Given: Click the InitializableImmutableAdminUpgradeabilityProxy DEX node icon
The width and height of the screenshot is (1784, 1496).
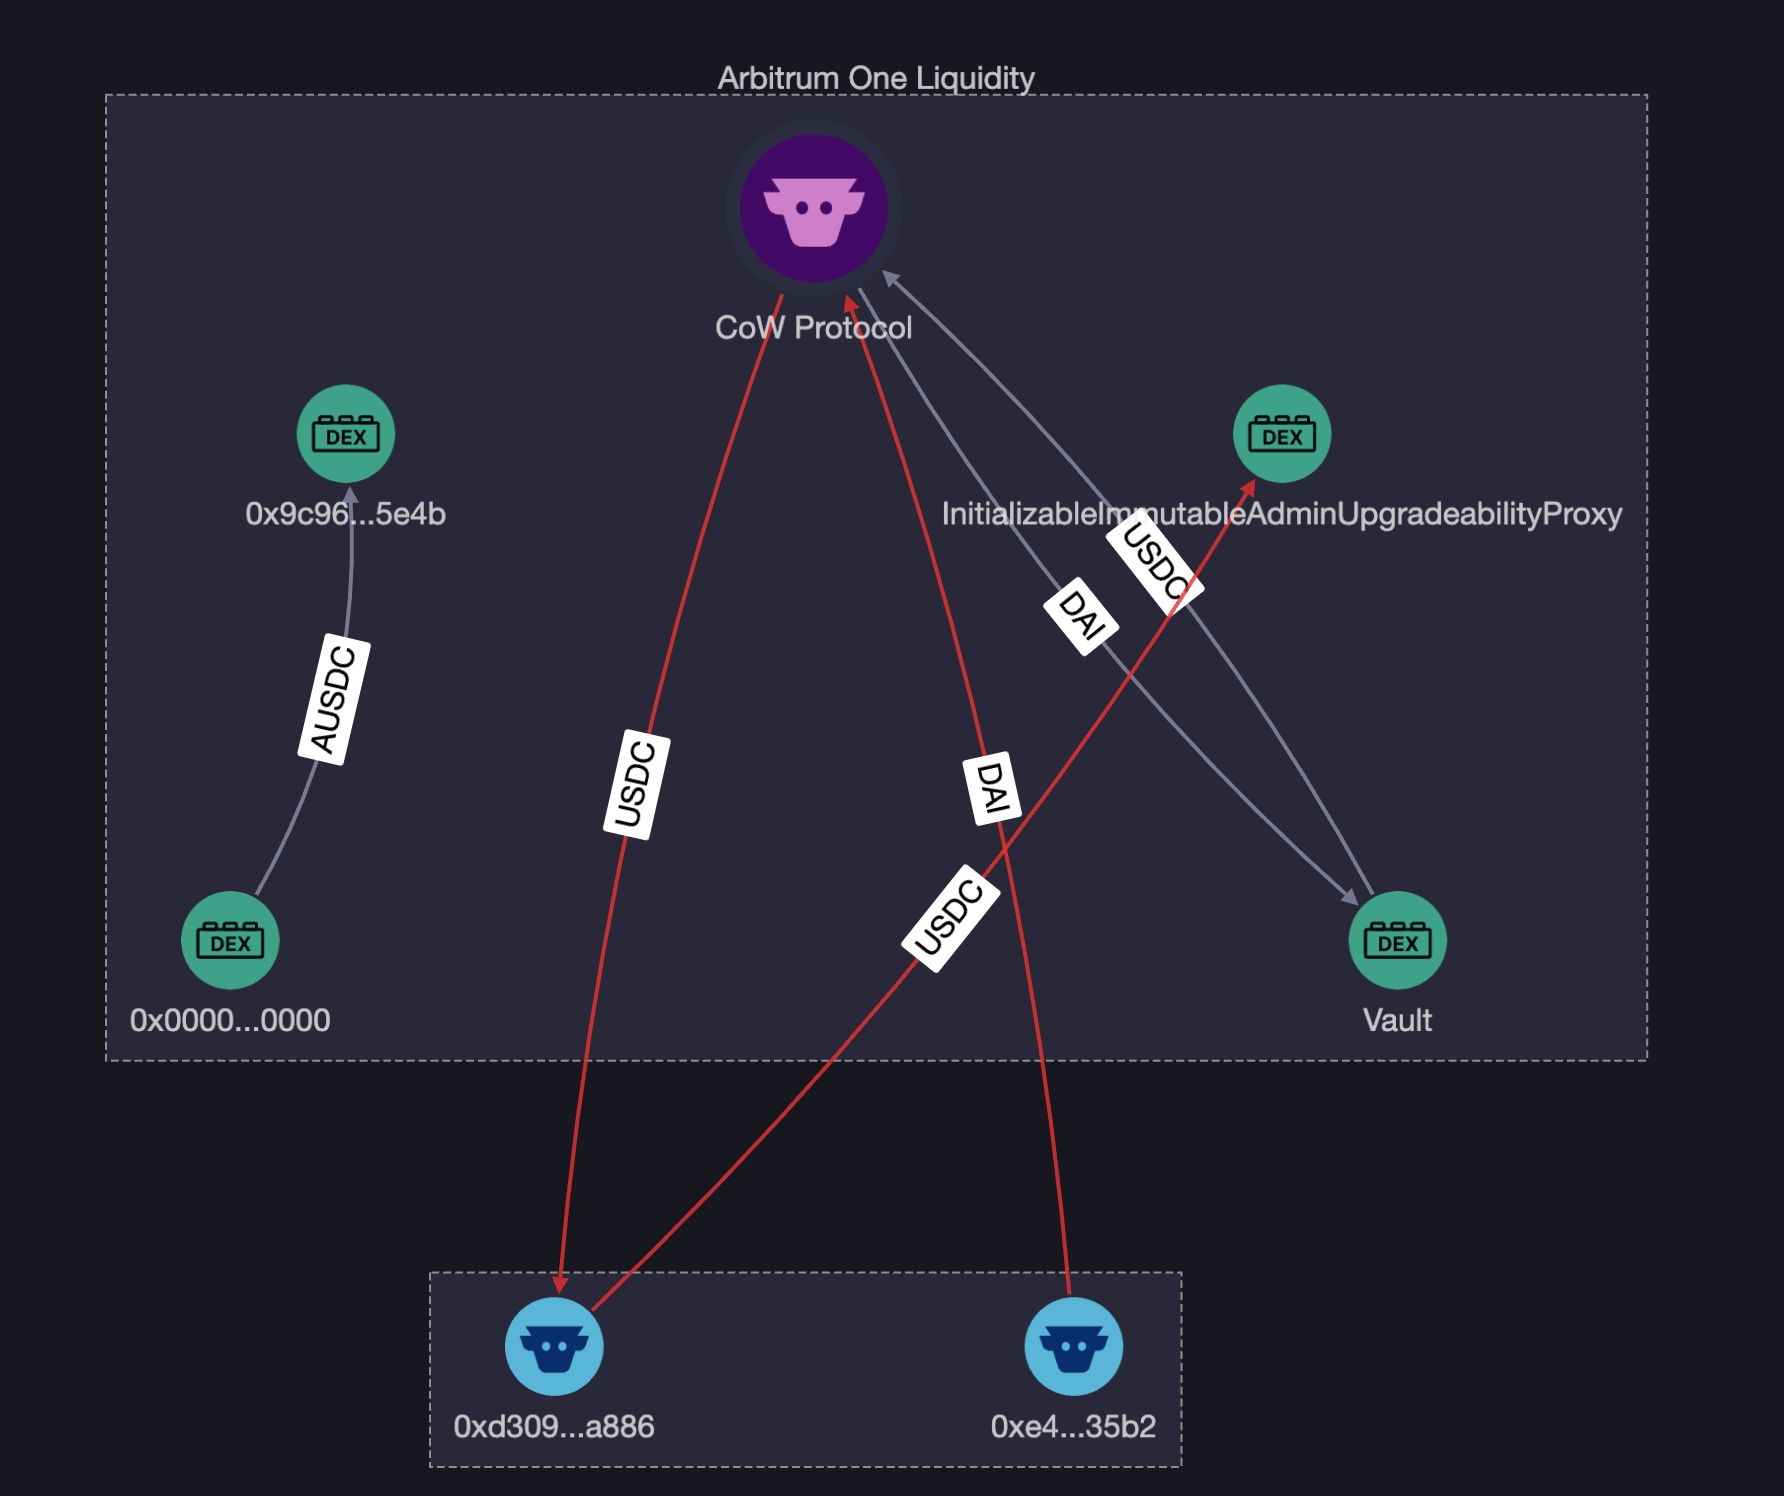Looking at the screenshot, I should [1282, 434].
